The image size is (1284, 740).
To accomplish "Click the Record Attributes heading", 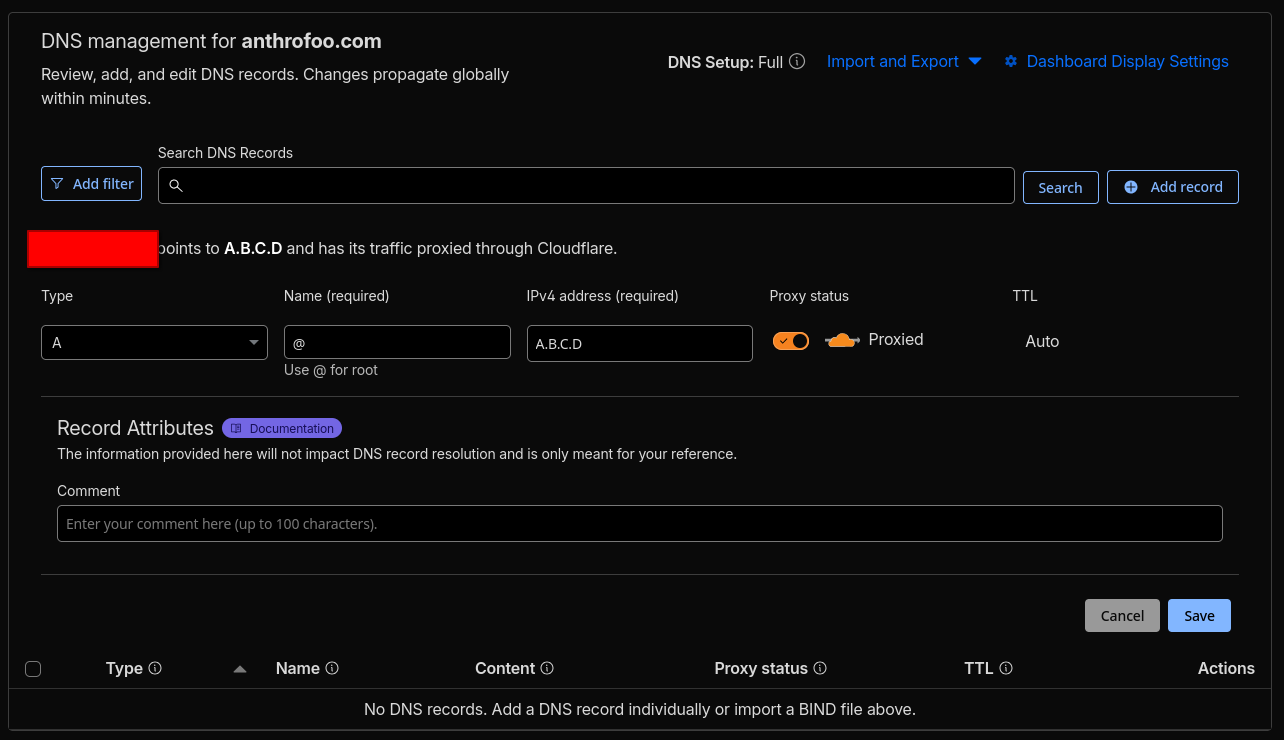I will click(x=135, y=428).
